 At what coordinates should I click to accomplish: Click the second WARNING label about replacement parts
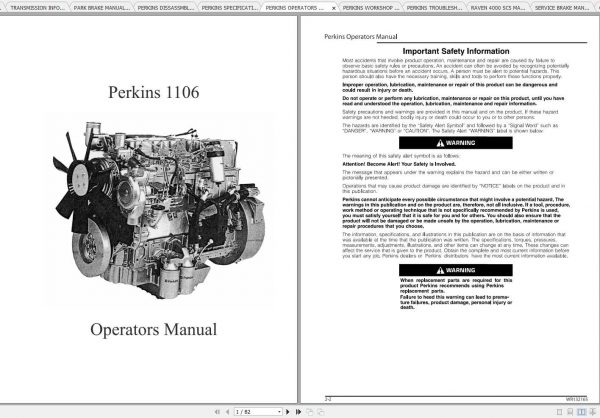[456, 270]
